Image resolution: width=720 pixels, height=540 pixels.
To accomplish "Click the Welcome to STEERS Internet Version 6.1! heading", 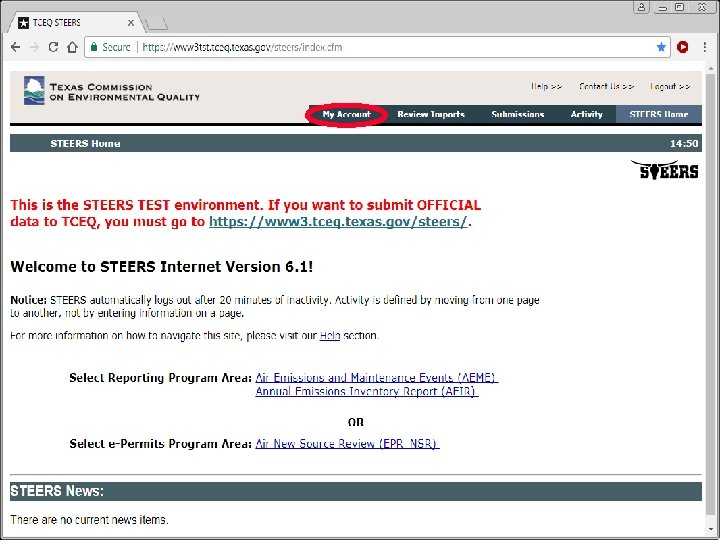I will 162,267.
